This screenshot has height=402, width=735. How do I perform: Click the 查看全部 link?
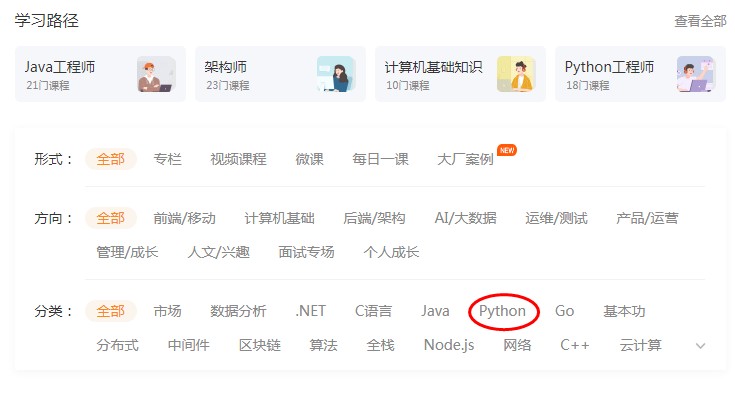[700, 21]
